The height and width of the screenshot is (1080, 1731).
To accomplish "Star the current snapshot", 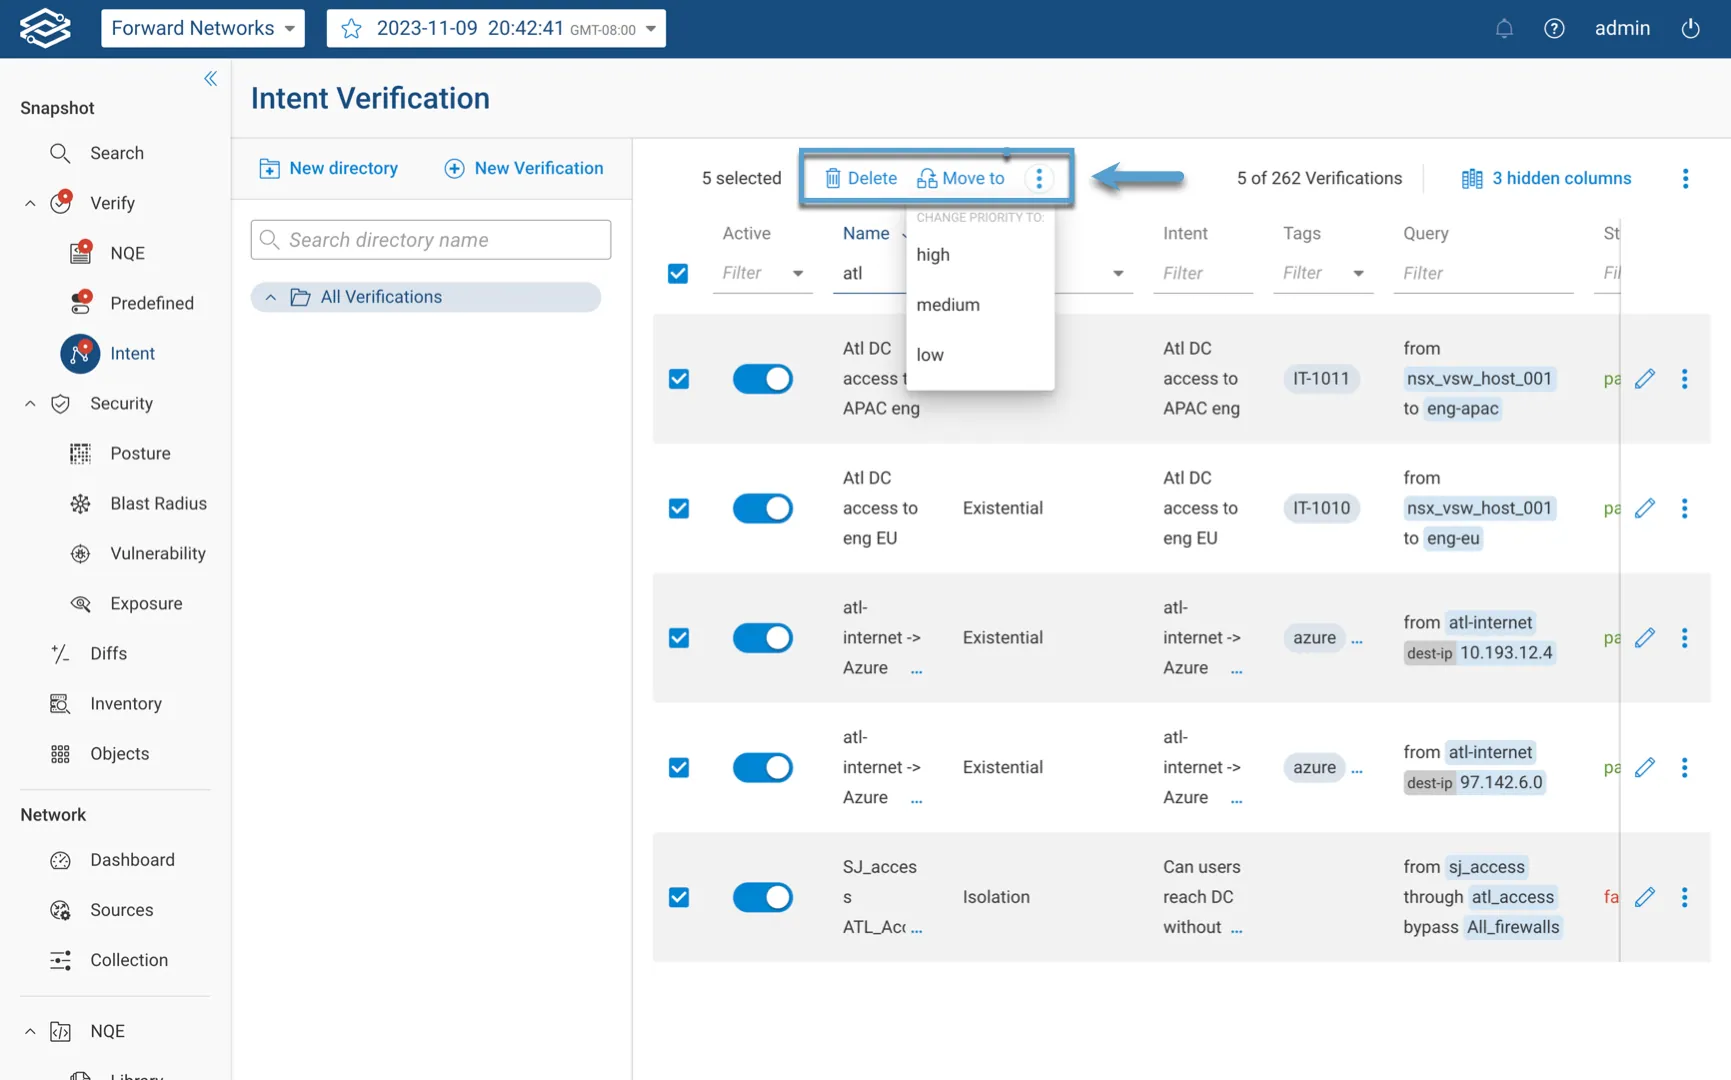I will pos(351,29).
